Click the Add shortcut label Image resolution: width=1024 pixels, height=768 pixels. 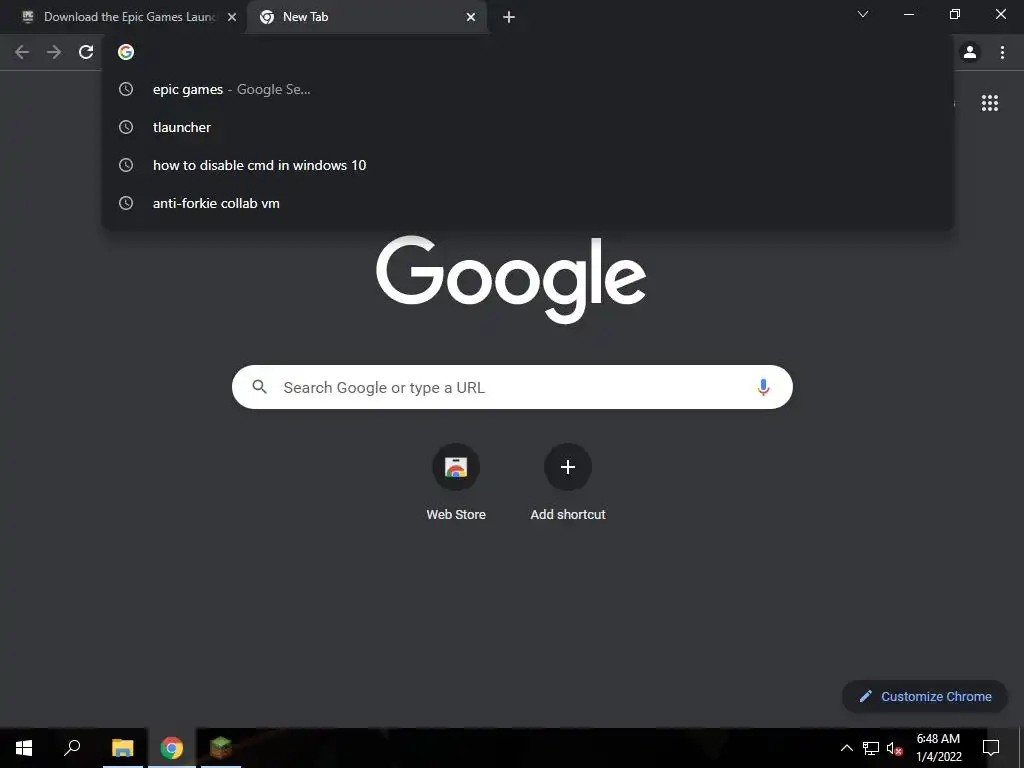pos(568,515)
